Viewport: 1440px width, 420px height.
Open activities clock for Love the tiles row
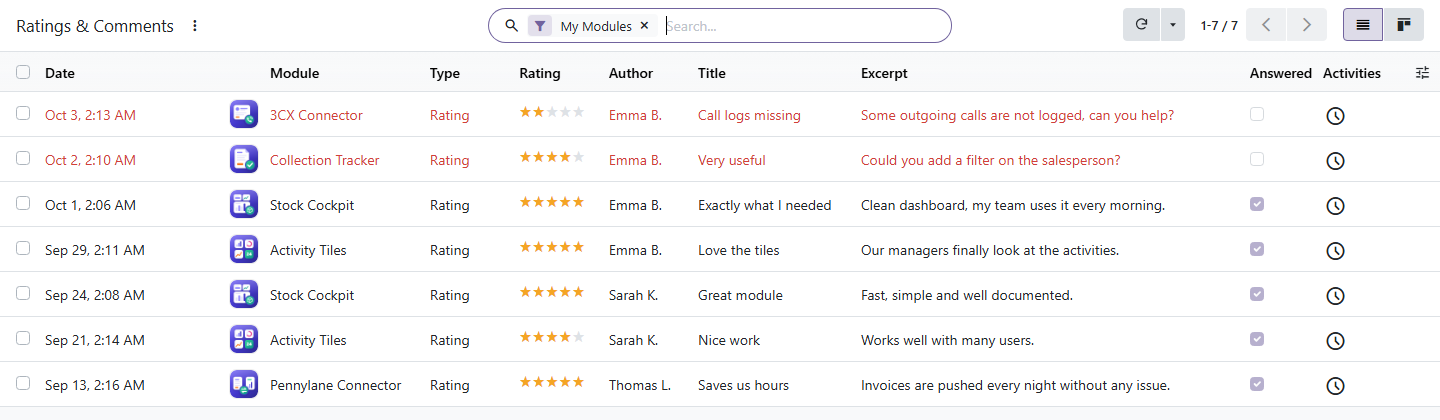[1334, 251]
